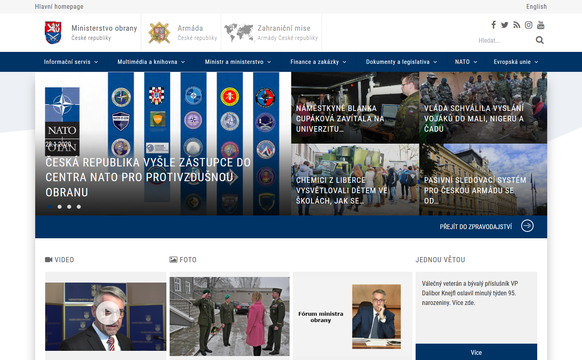This screenshot has height=360, width=582.
Task: Open the Facebook social icon
Action: tap(493, 25)
